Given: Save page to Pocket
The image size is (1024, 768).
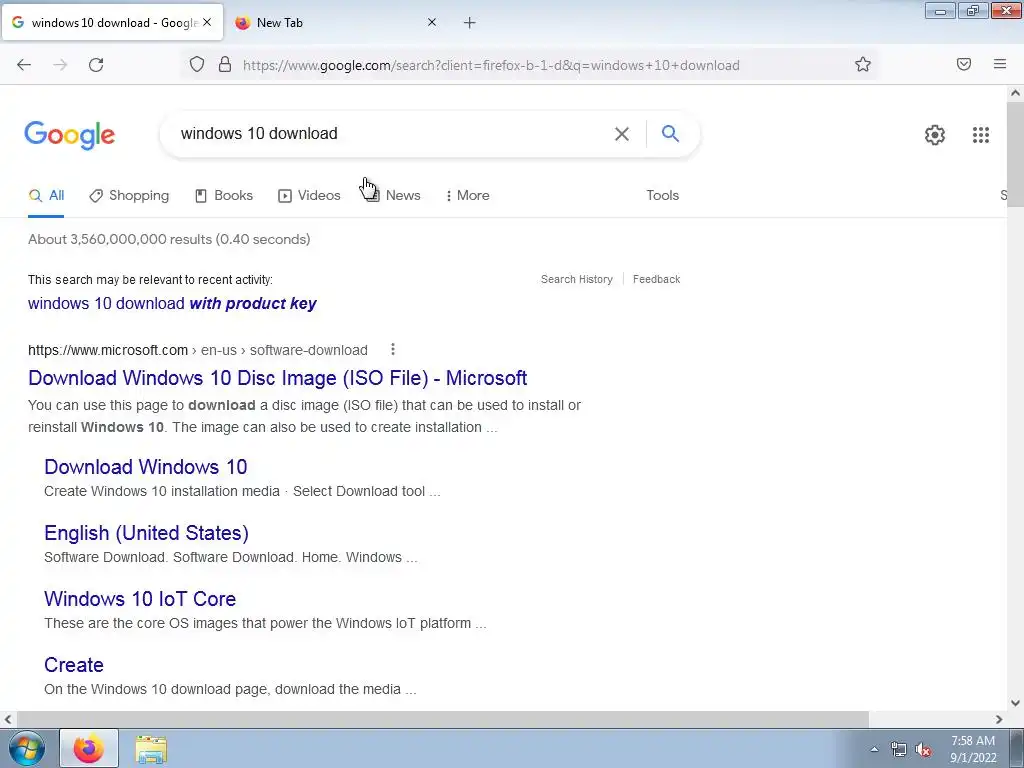Looking at the screenshot, I should click(964, 64).
